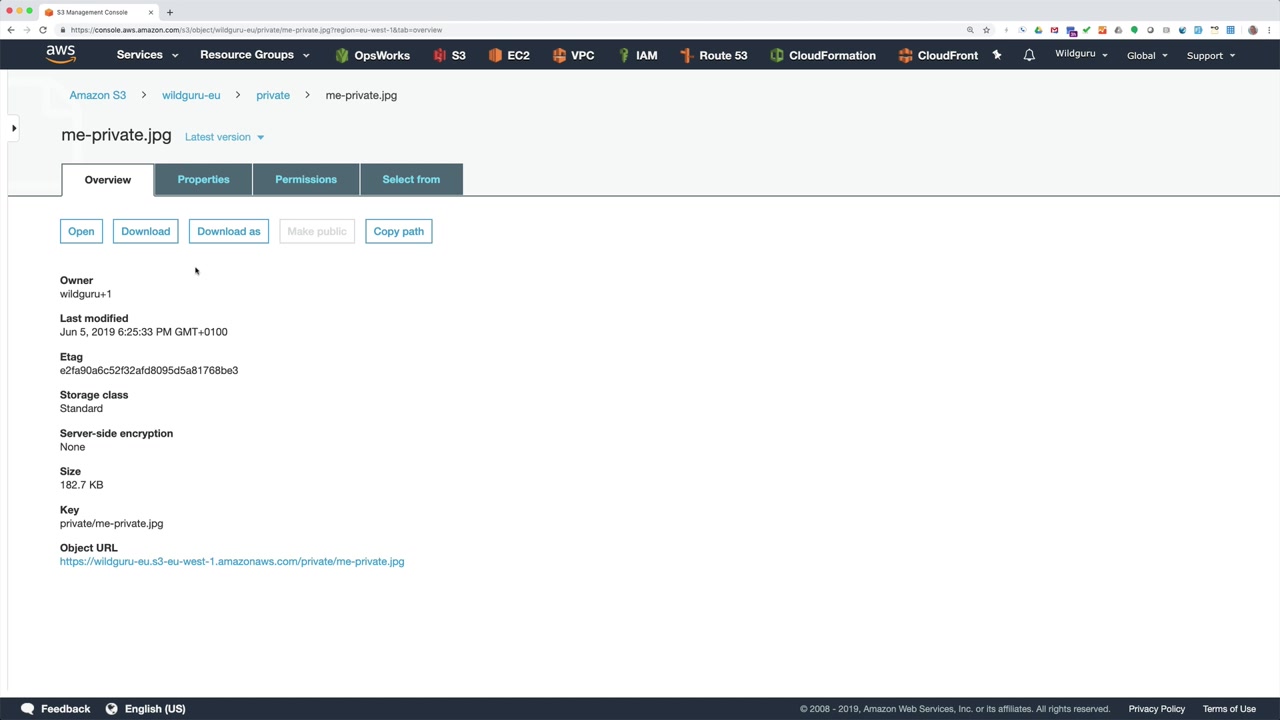1280x720 pixels.
Task: Switch to the Properties tab
Action: 203,179
